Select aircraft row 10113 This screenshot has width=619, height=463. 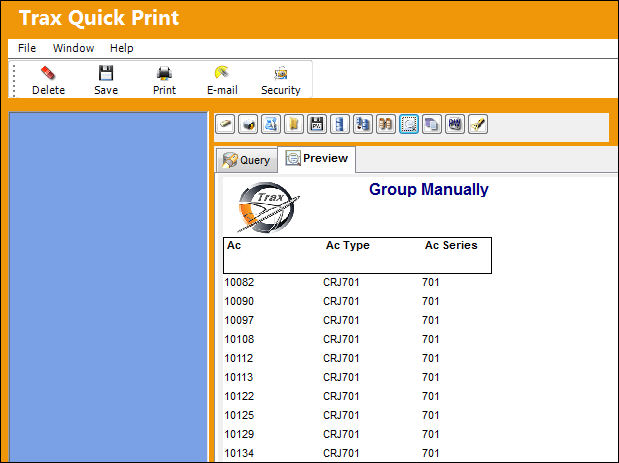pyautogui.click(x=332, y=377)
